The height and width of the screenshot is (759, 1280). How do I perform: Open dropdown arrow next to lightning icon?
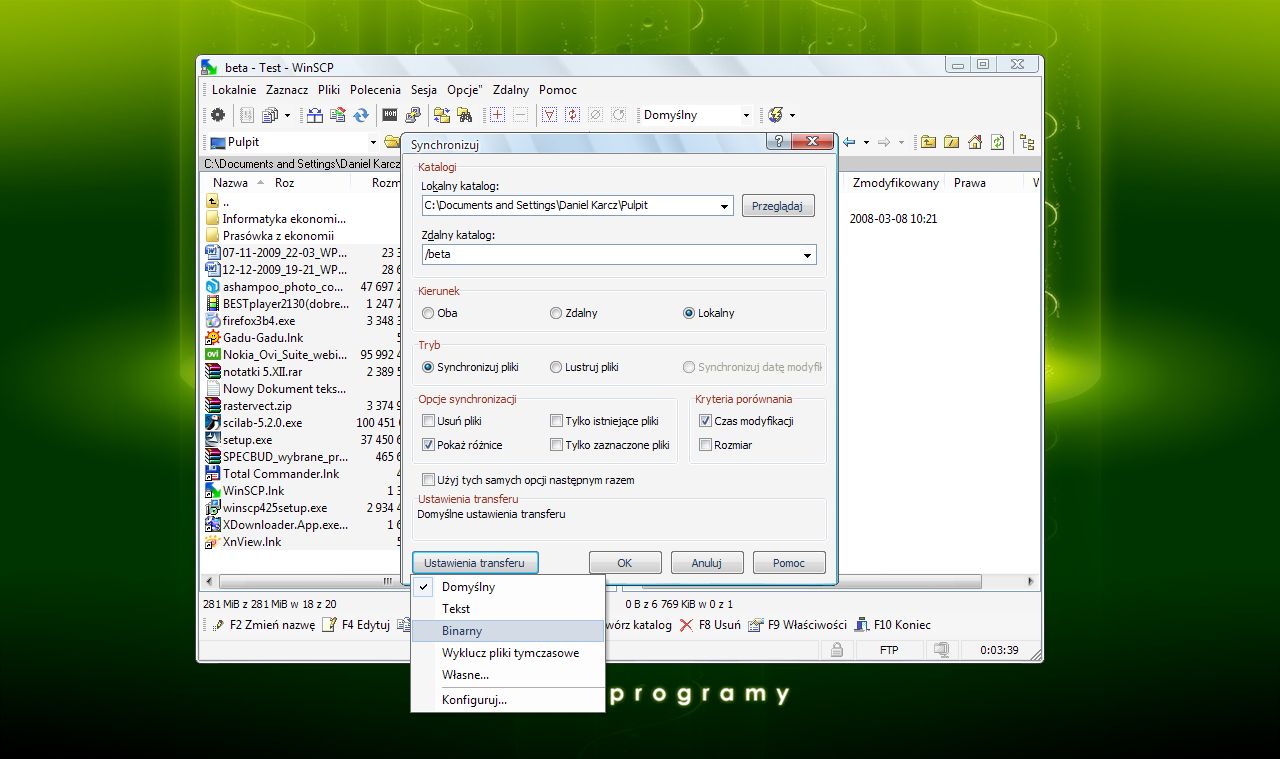click(792, 115)
